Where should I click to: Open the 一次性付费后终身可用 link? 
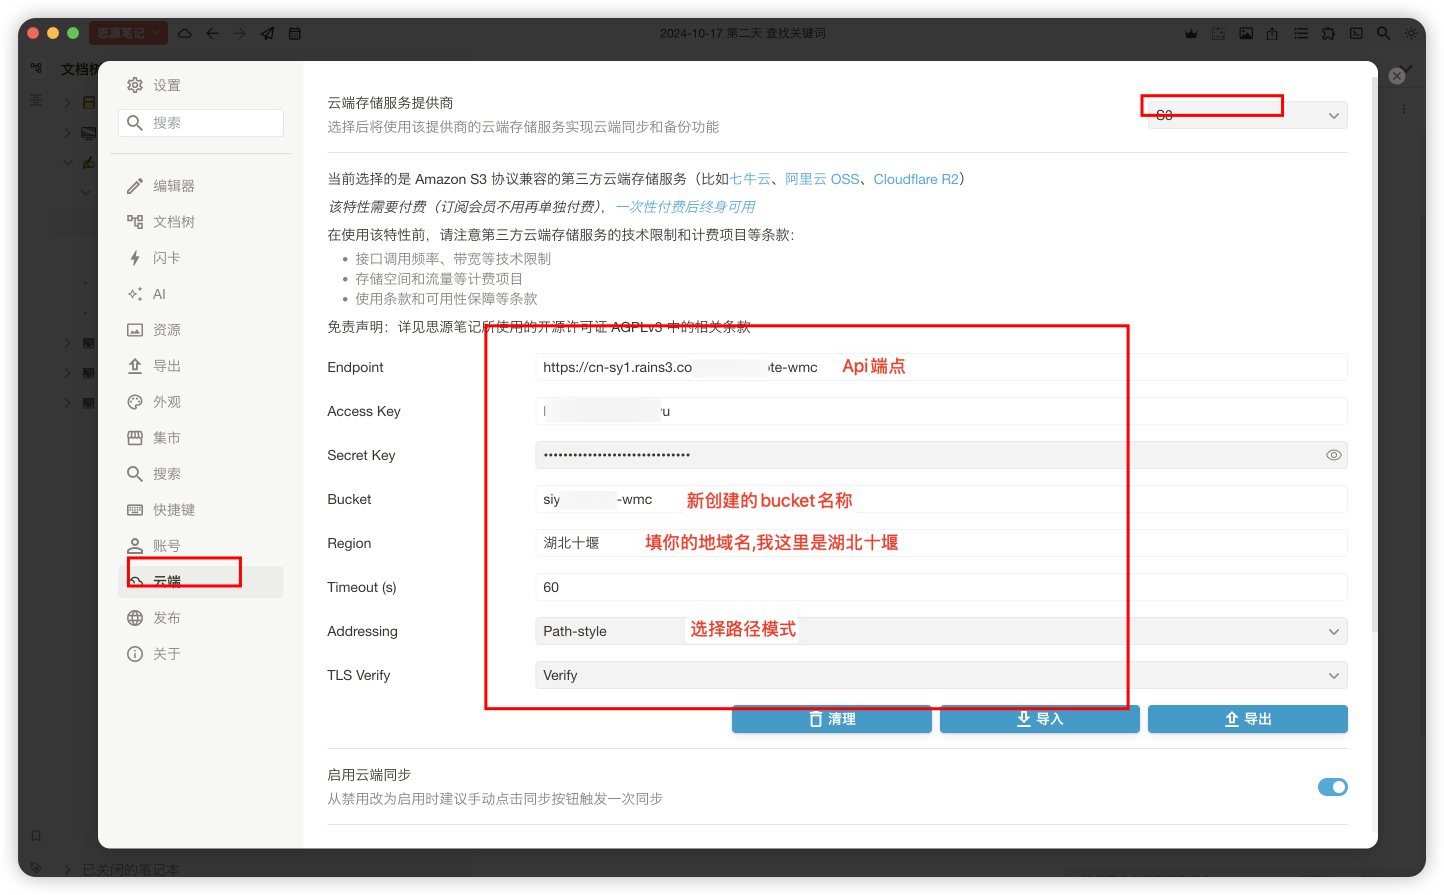(x=685, y=207)
